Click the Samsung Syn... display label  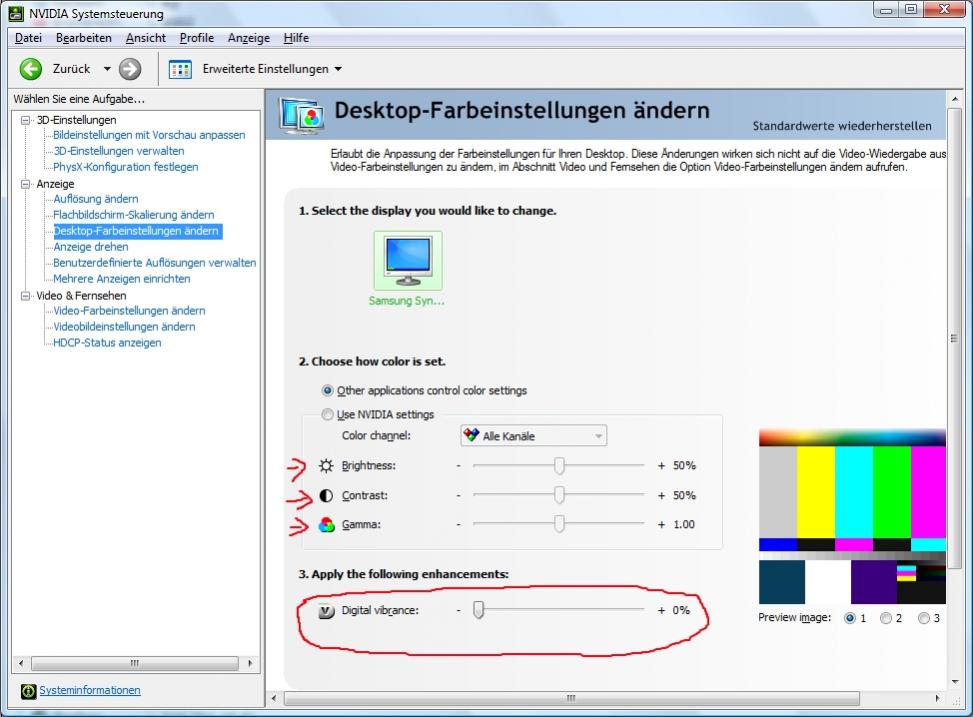pyautogui.click(x=406, y=300)
